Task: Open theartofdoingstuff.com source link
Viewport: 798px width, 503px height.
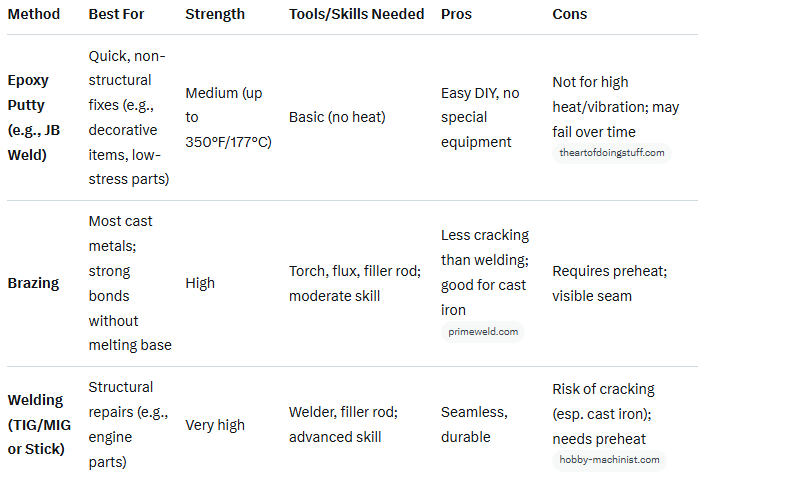Action: (612, 153)
